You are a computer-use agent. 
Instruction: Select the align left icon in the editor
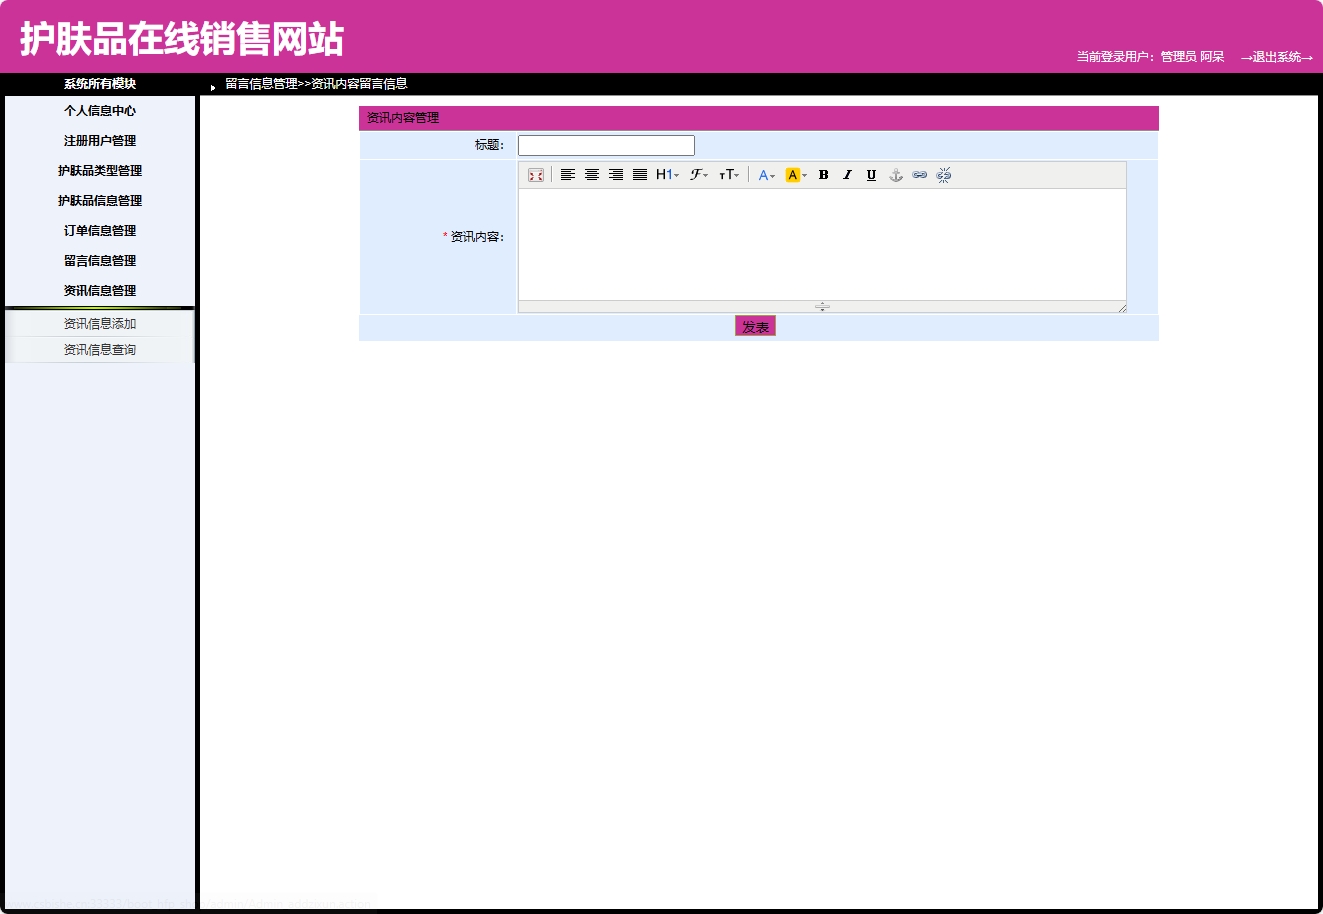click(568, 174)
